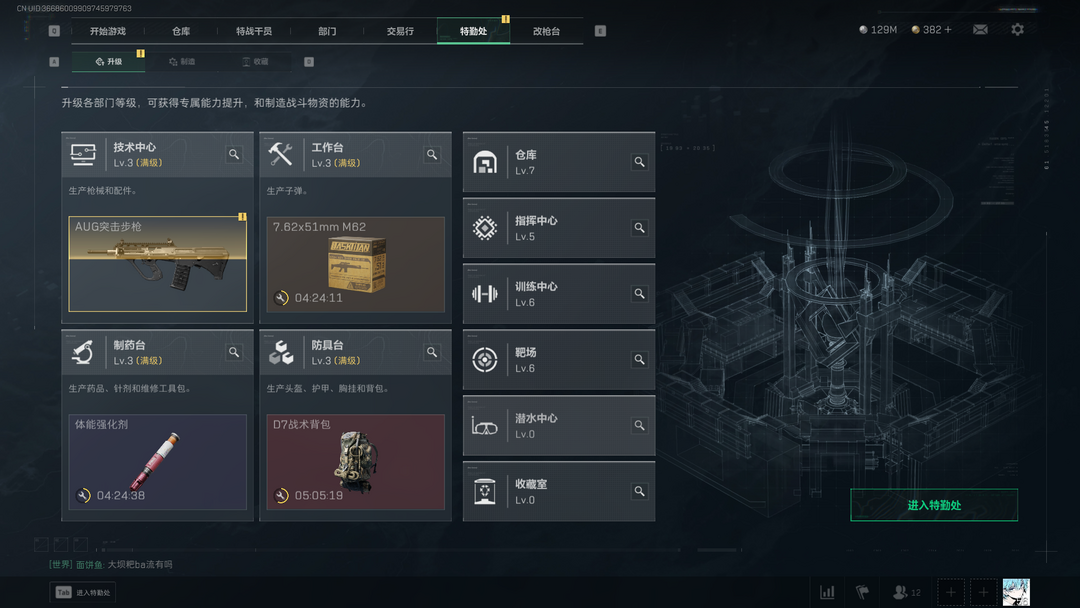
Task: Inspect 仓库 with its magnifier icon
Action: 639,162
